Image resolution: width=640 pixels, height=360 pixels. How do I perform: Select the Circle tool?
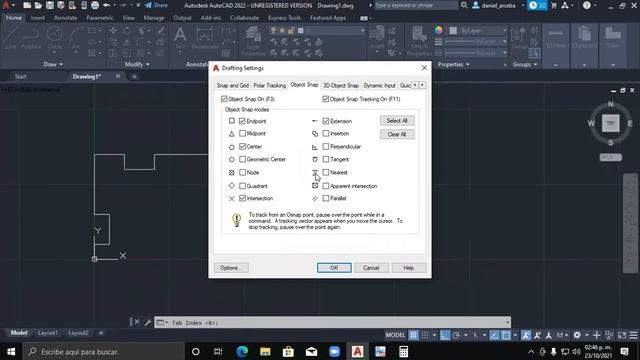click(x=54, y=38)
